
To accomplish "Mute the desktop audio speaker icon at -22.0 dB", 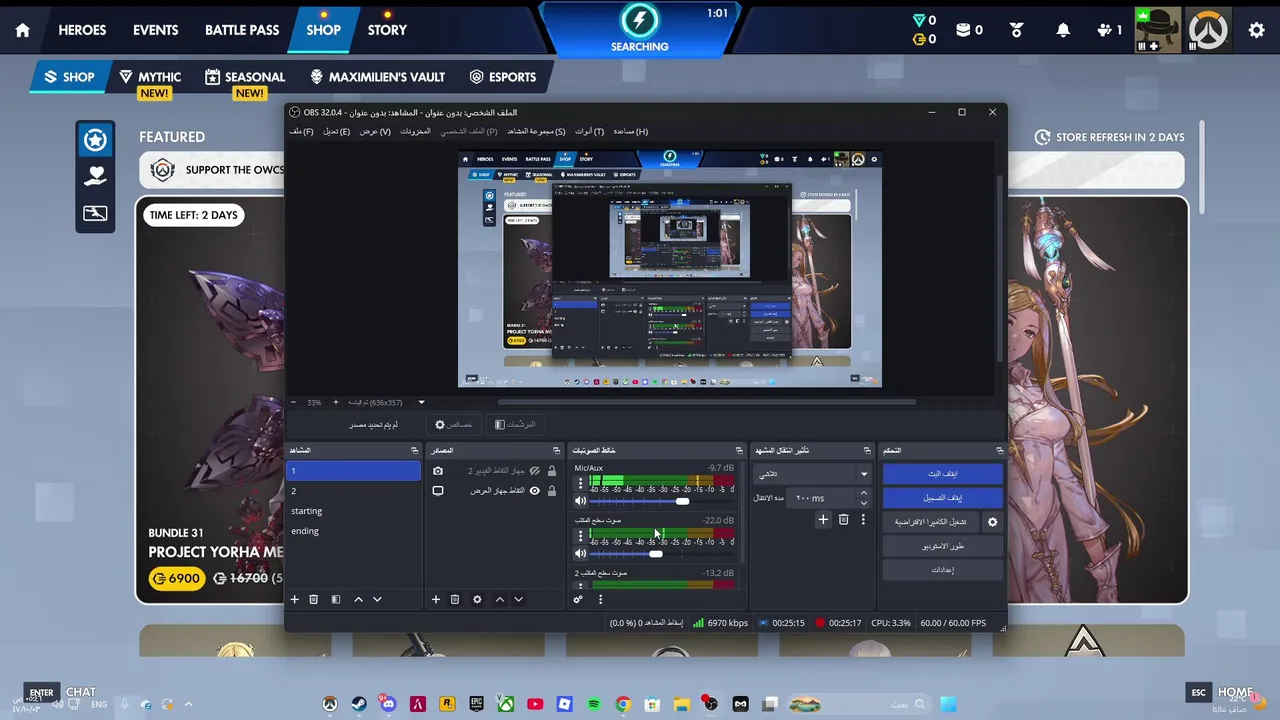I will (580, 553).
